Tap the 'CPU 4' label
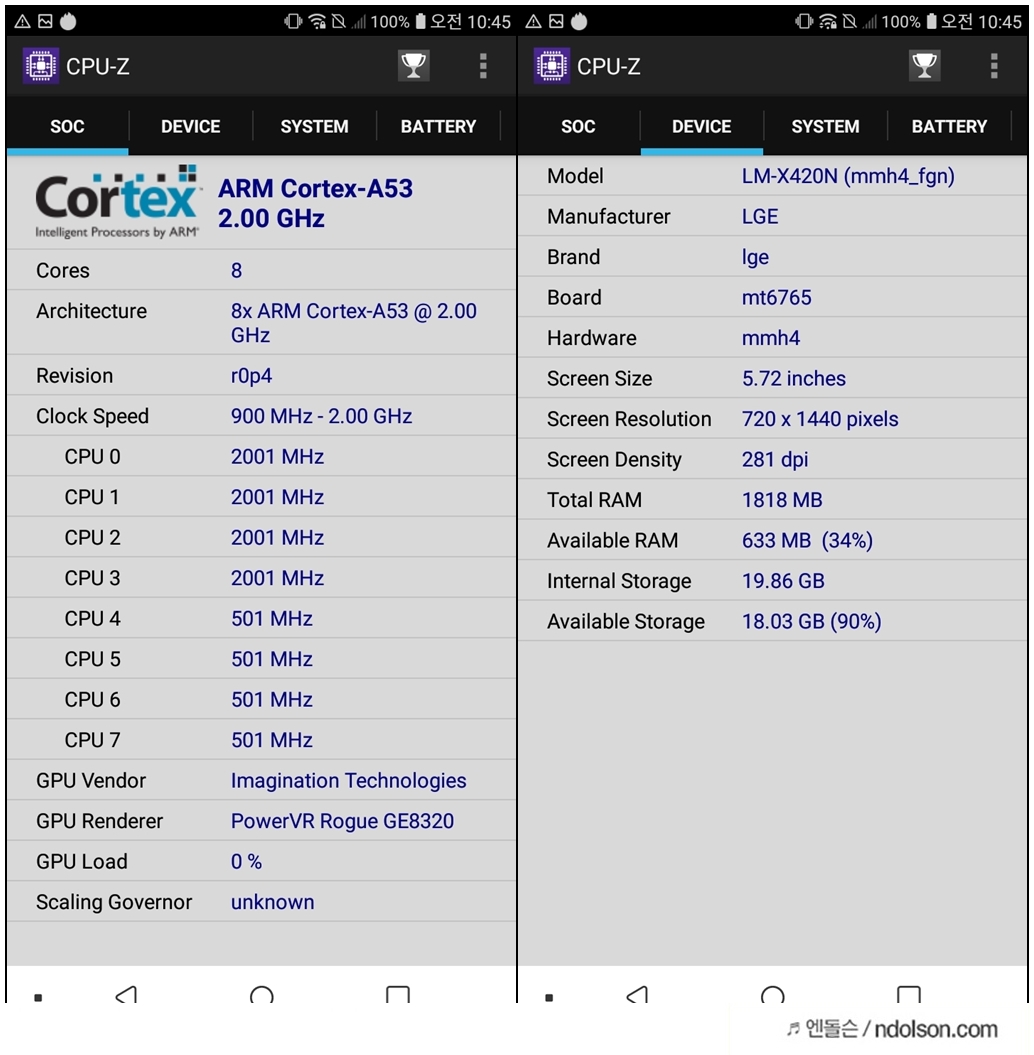The width and height of the screenshot is (1034, 1055). (x=92, y=618)
